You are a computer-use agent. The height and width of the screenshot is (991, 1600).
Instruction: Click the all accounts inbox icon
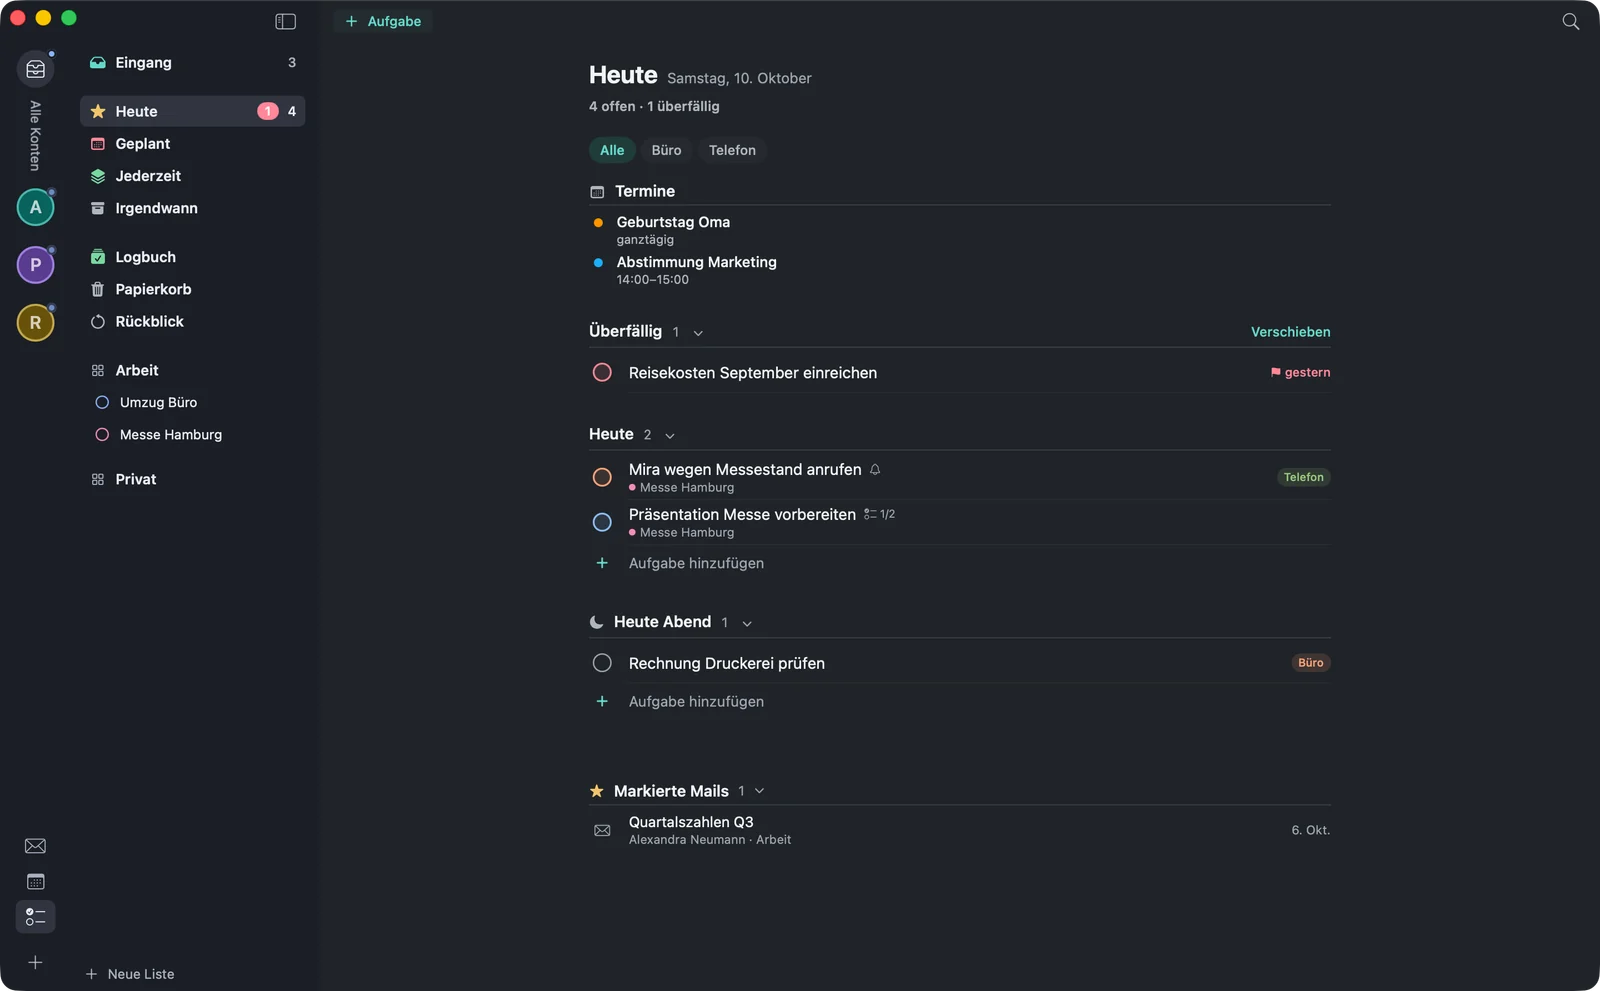(x=36, y=69)
